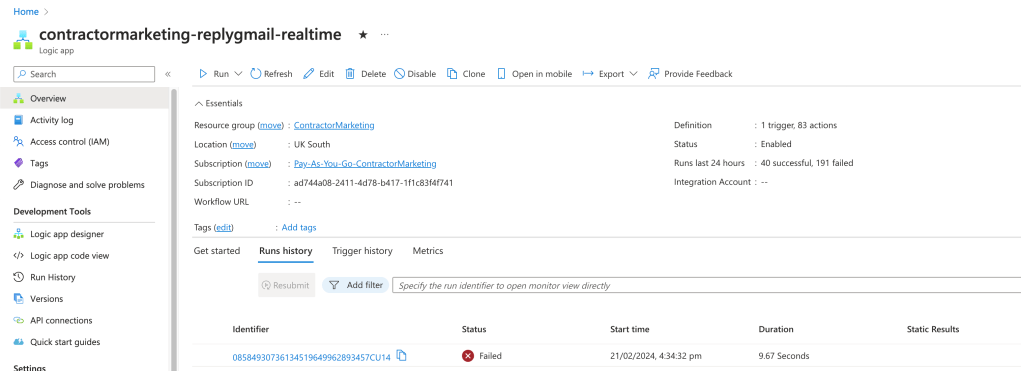Sort by Start time column header
This screenshot has width=1021, height=371.
pos(630,329)
